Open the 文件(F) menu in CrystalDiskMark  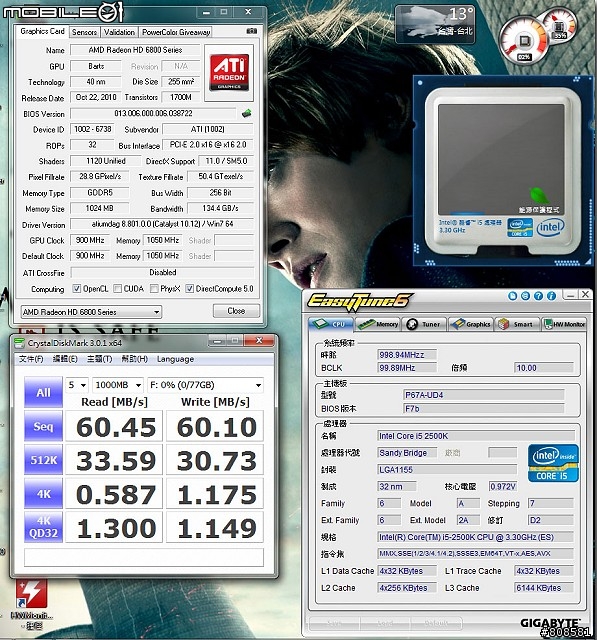31,359
